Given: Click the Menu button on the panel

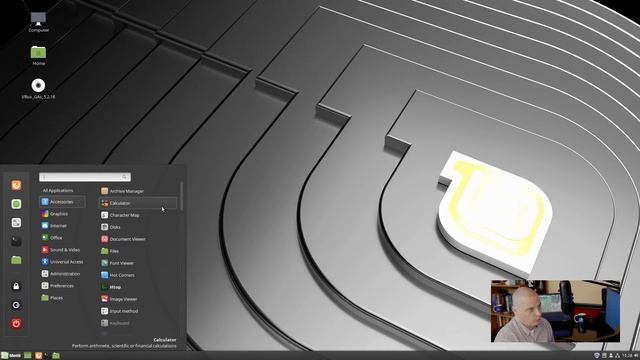Looking at the screenshot, I should [11, 356].
